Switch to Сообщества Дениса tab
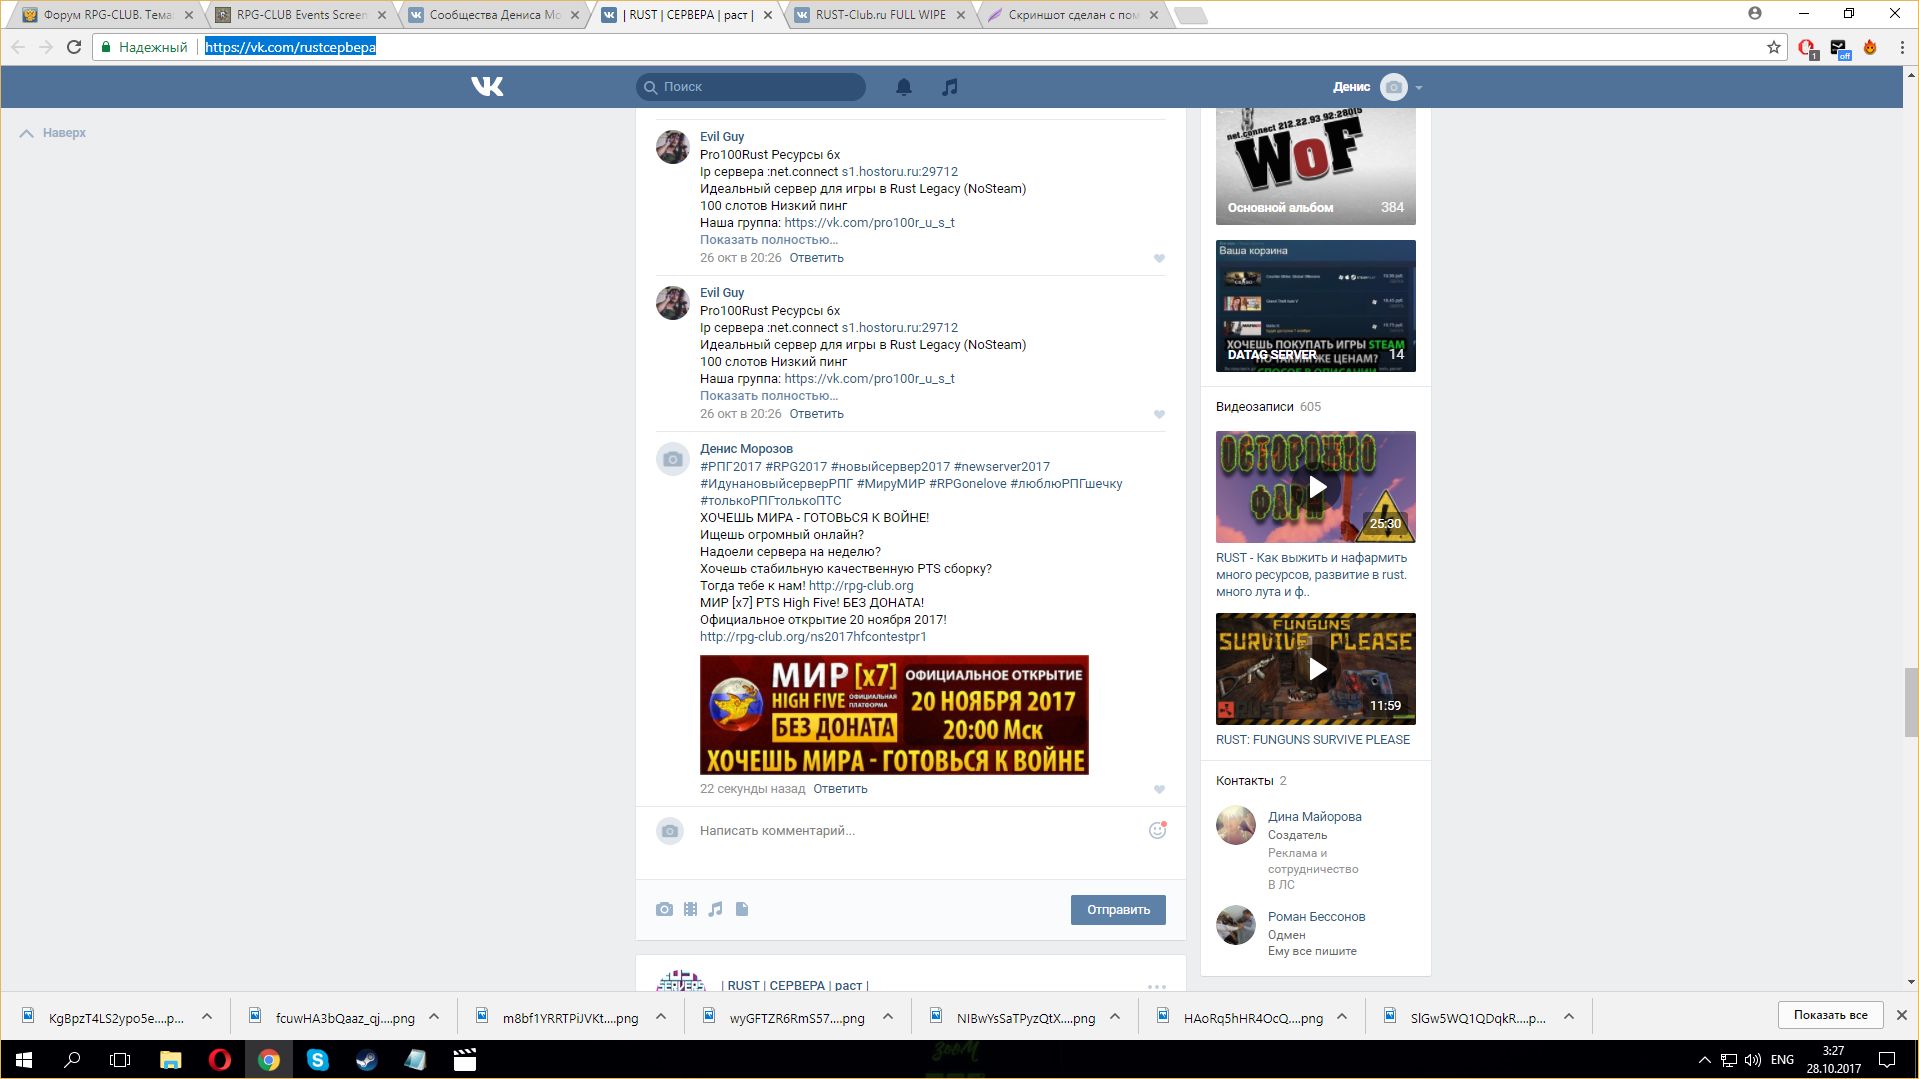This screenshot has height=1079, width=1919. point(494,15)
